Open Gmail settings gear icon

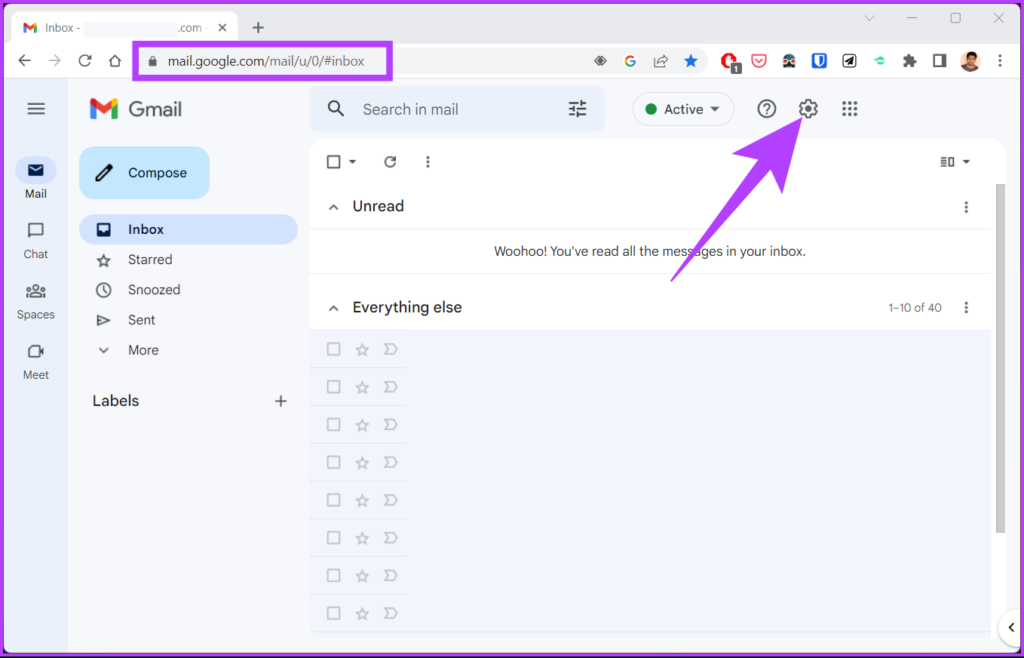(808, 109)
